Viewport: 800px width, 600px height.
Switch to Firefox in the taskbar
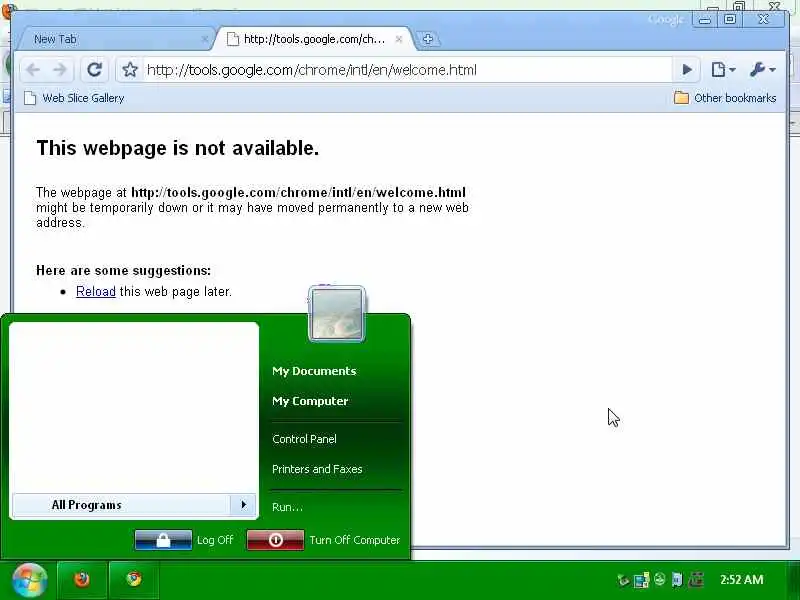(82, 580)
